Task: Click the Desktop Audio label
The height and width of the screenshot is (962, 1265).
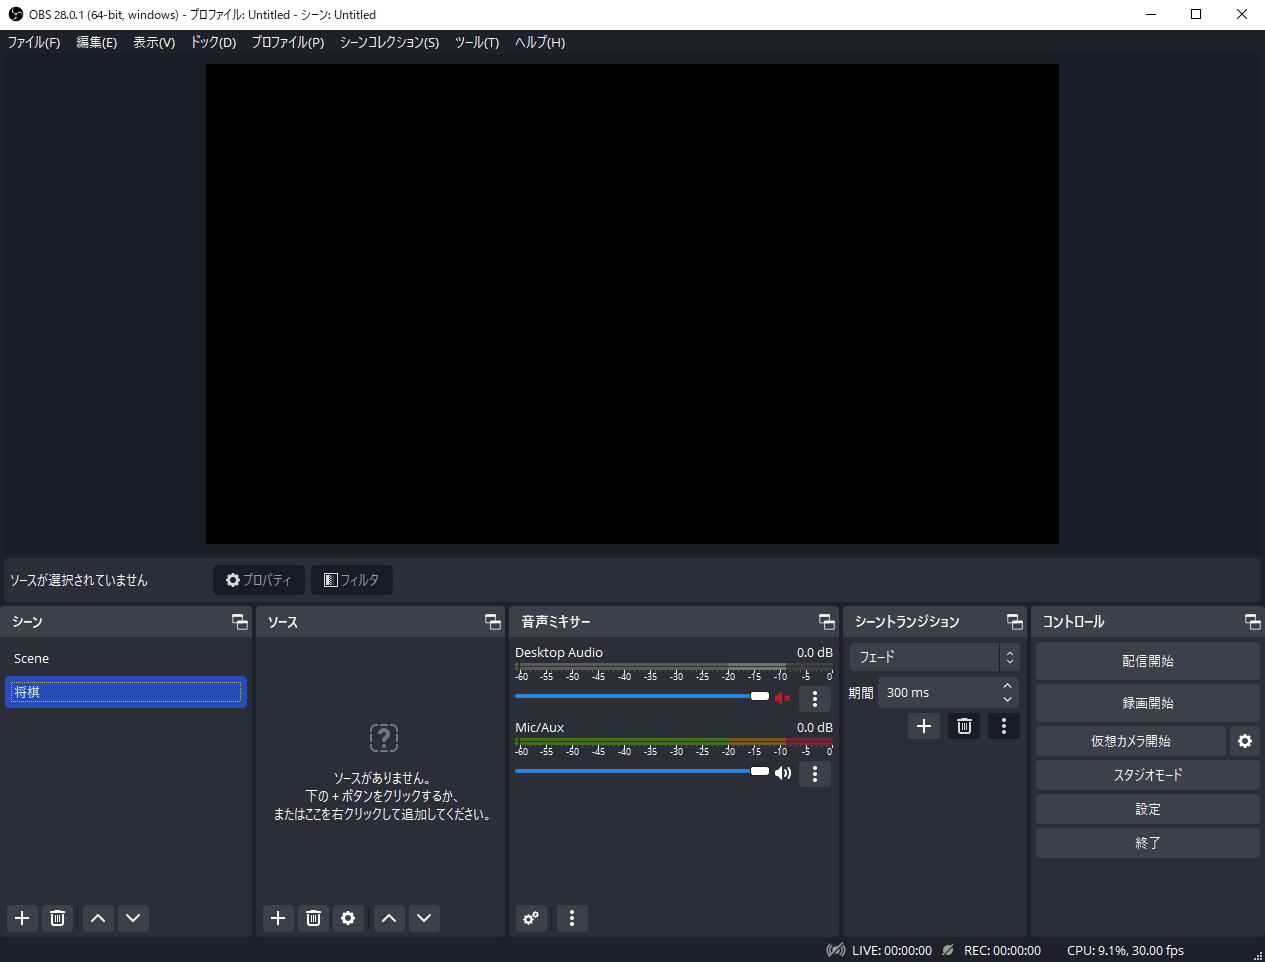Action: click(x=559, y=652)
